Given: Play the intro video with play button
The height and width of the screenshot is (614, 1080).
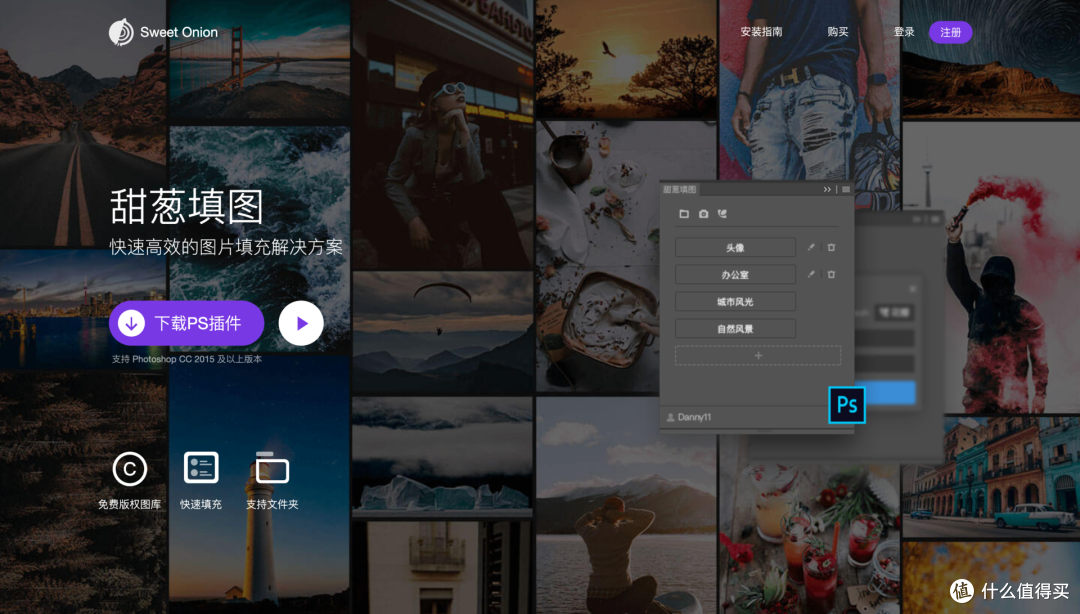Looking at the screenshot, I should [x=301, y=323].
